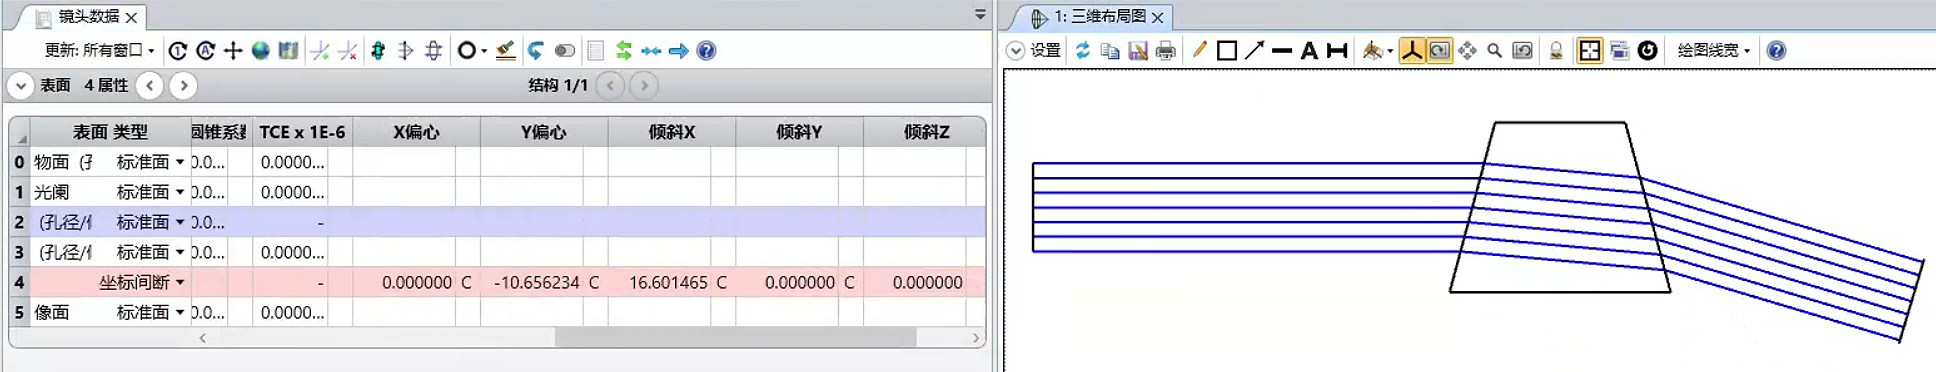The height and width of the screenshot is (372, 1936).
Task: Open the 绘图线宽 line width dropdown
Action: point(1713,50)
